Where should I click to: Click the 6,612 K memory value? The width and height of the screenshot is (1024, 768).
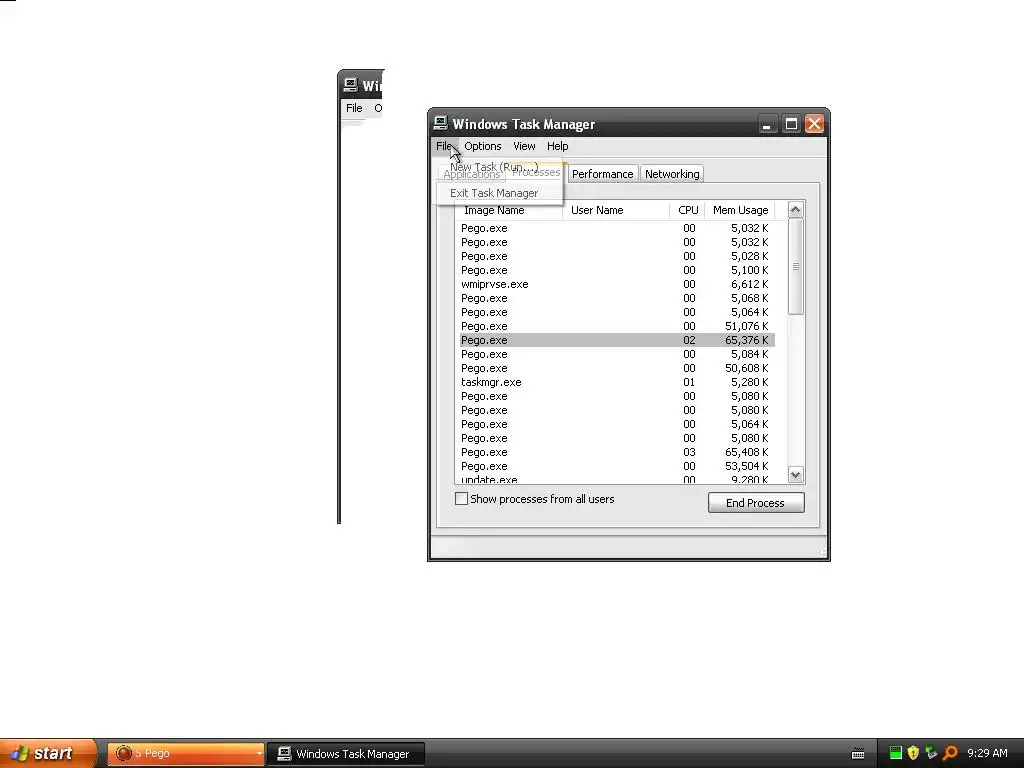pos(749,284)
